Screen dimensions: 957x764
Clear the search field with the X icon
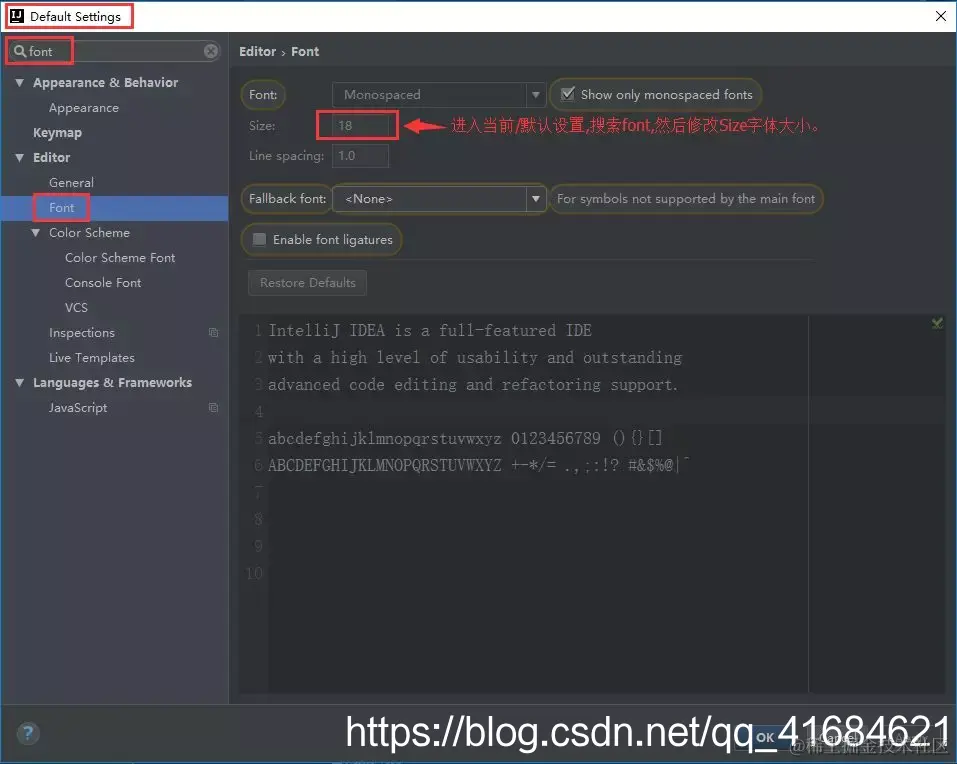211,51
